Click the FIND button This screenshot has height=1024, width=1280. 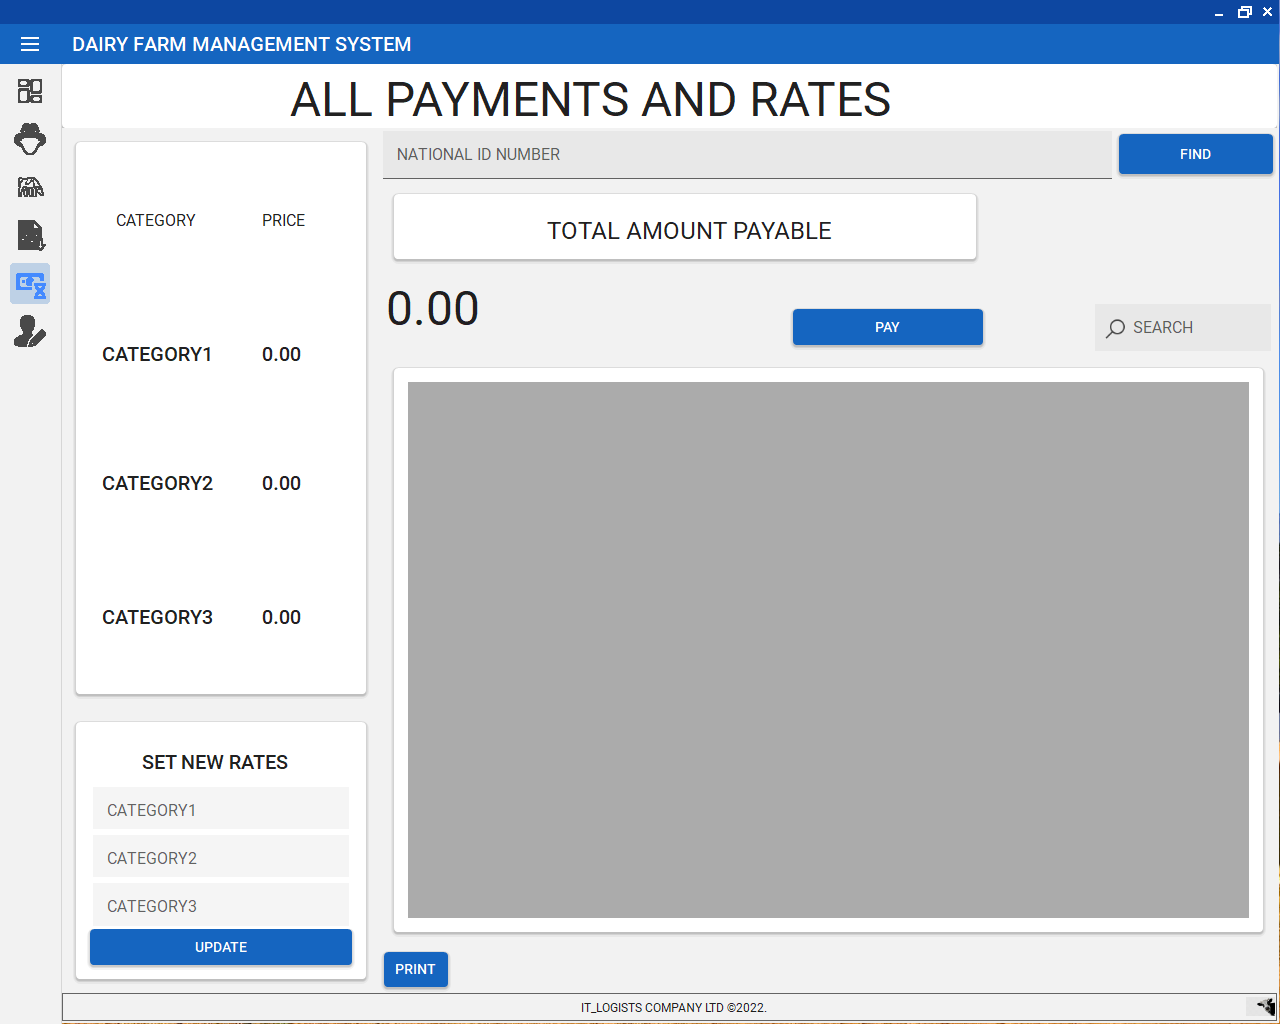tap(1195, 154)
